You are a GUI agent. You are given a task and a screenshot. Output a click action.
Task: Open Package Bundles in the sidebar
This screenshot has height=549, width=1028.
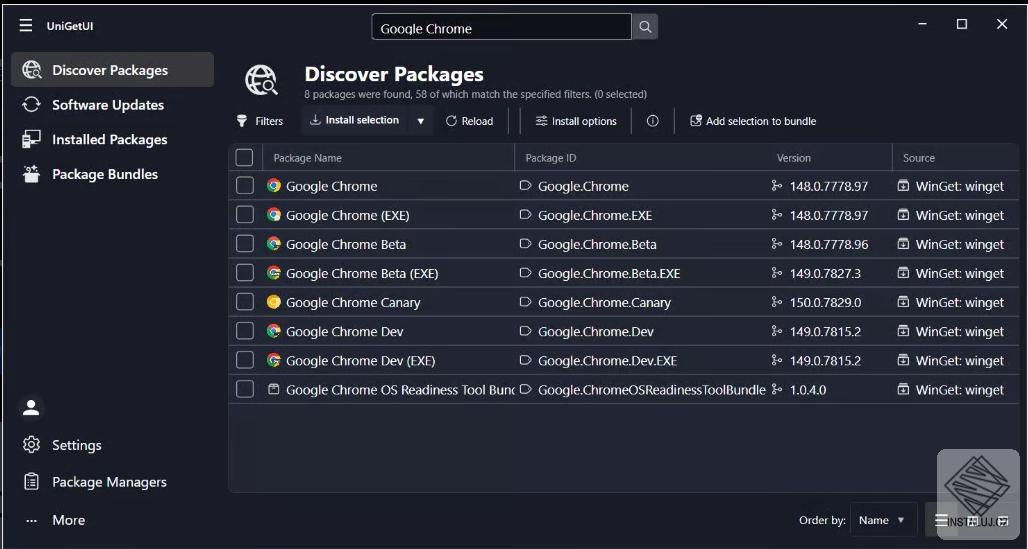click(x=112, y=174)
